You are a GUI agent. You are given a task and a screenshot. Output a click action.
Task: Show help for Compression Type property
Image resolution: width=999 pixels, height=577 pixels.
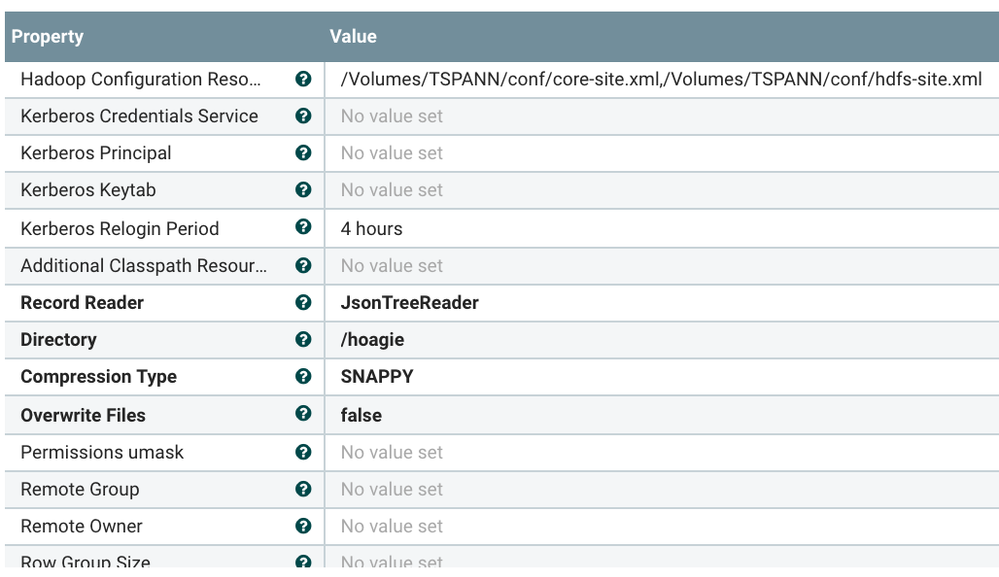point(304,376)
